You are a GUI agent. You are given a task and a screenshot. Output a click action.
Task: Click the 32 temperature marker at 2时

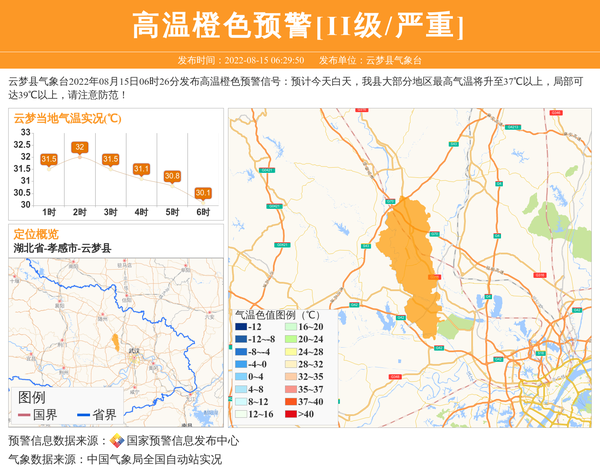(x=80, y=148)
